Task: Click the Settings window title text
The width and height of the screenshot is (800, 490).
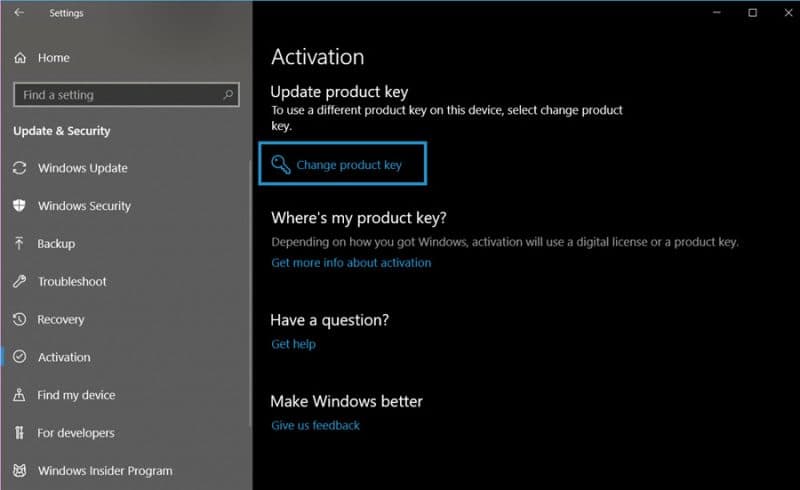Action: [x=66, y=13]
